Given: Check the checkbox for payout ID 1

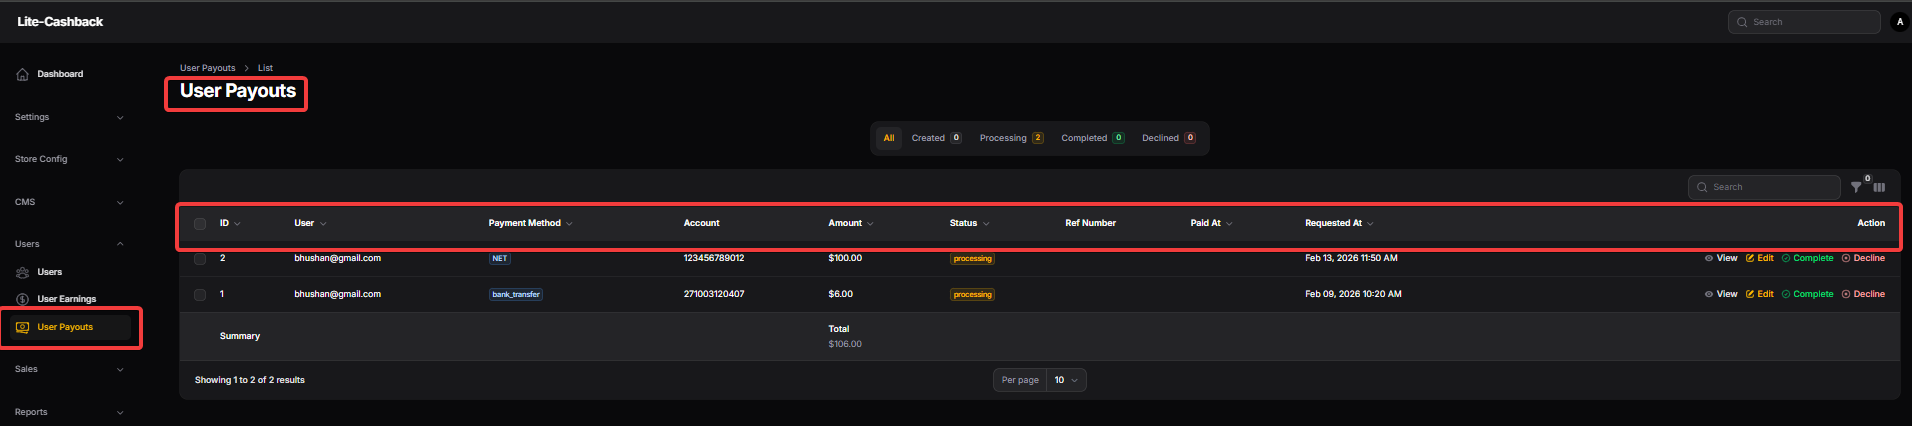Looking at the screenshot, I should point(200,295).
